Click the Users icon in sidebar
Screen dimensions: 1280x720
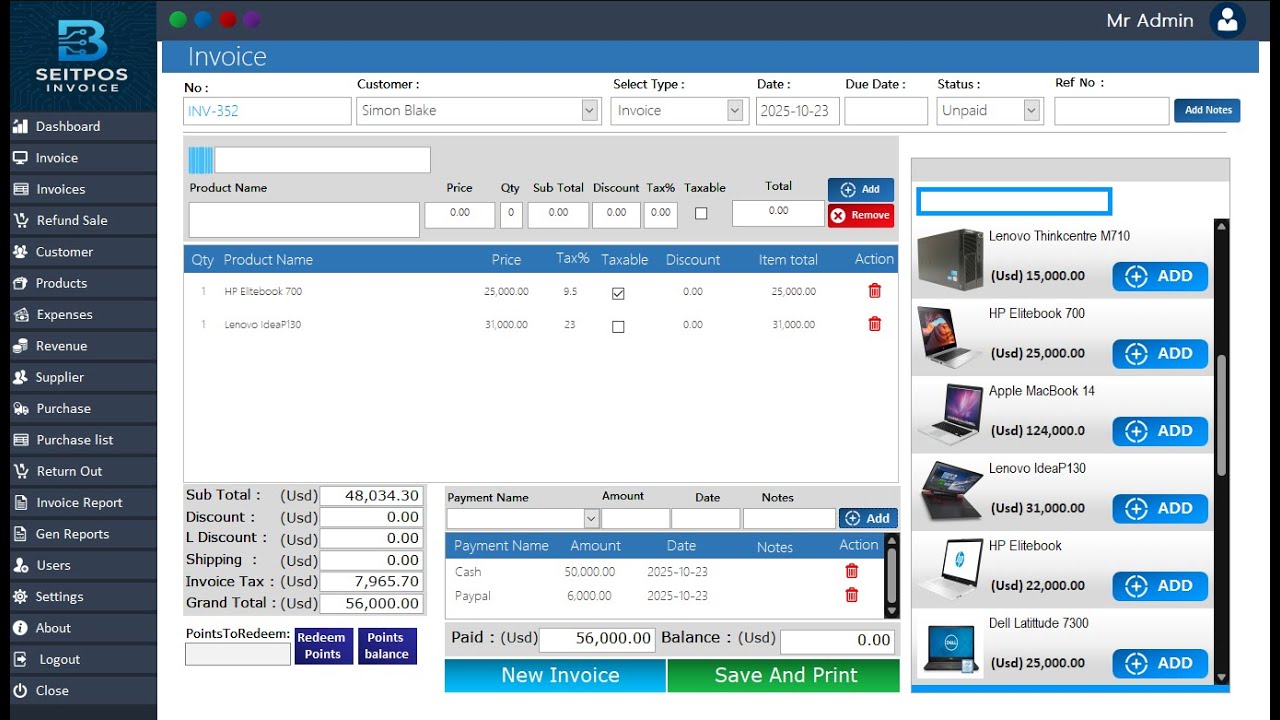[20, 565]
